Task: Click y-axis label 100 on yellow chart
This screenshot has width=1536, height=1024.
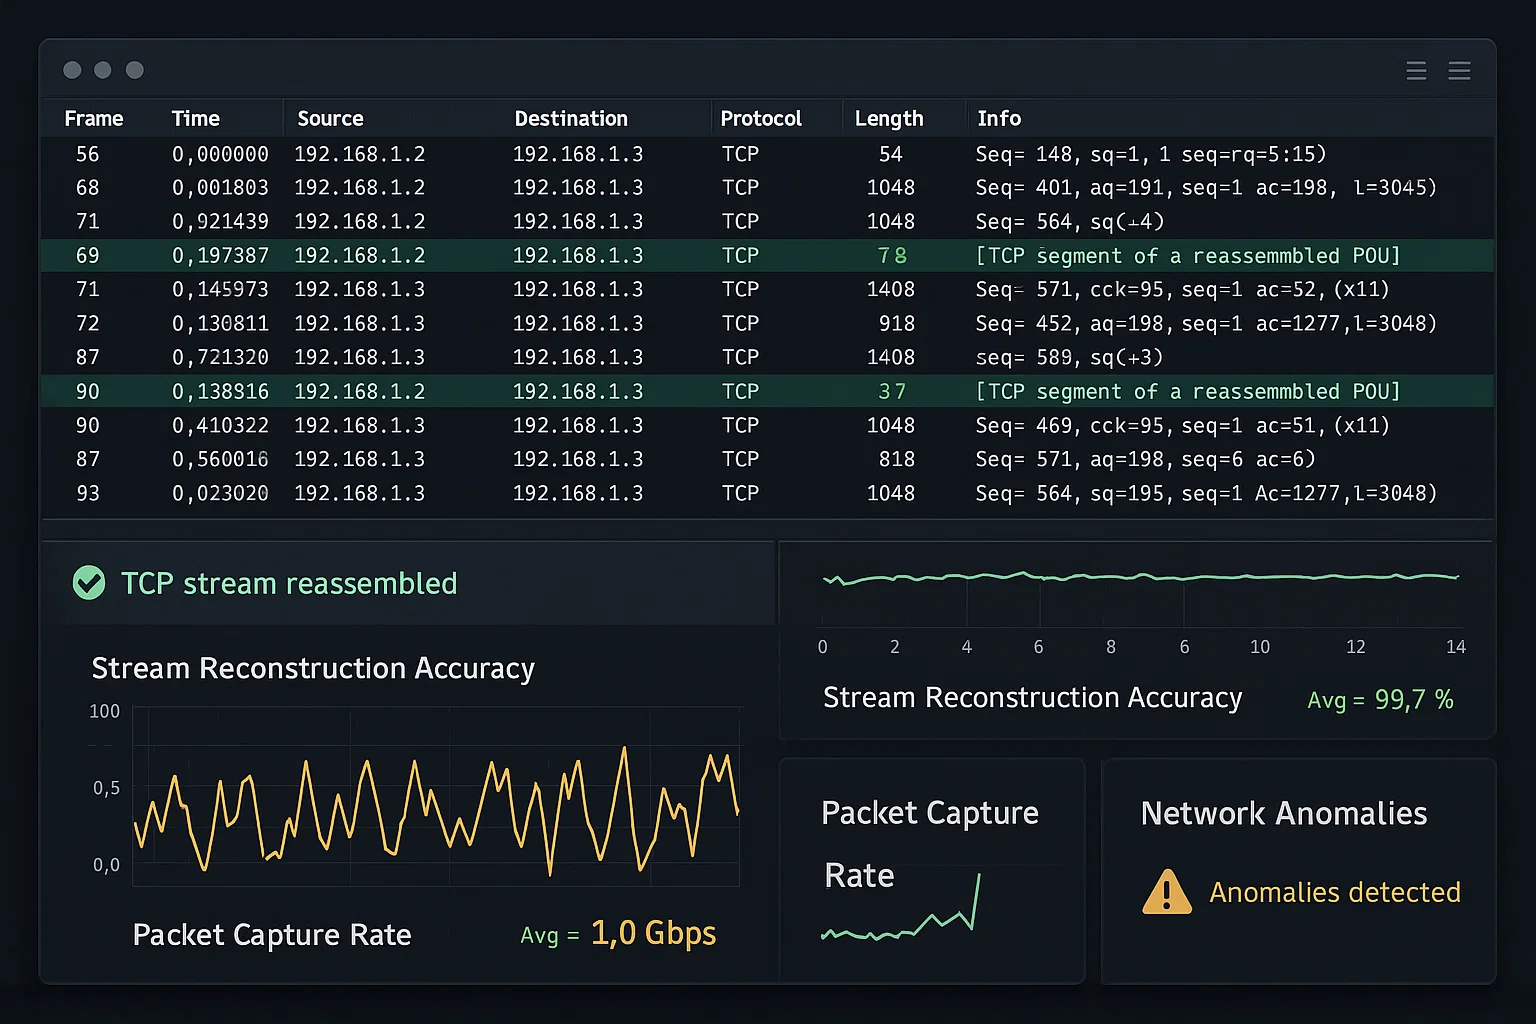Action: pyautogui.click(x=104, y=711)
